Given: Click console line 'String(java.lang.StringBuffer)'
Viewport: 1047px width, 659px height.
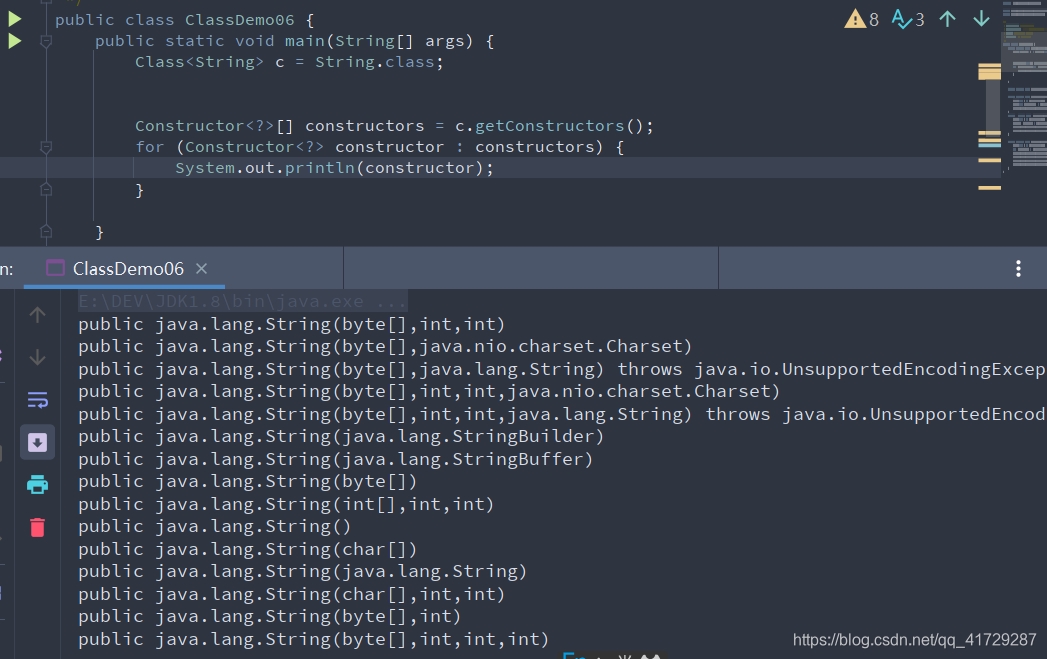Looking at the screenshot, I should click(x=335, y=459).
